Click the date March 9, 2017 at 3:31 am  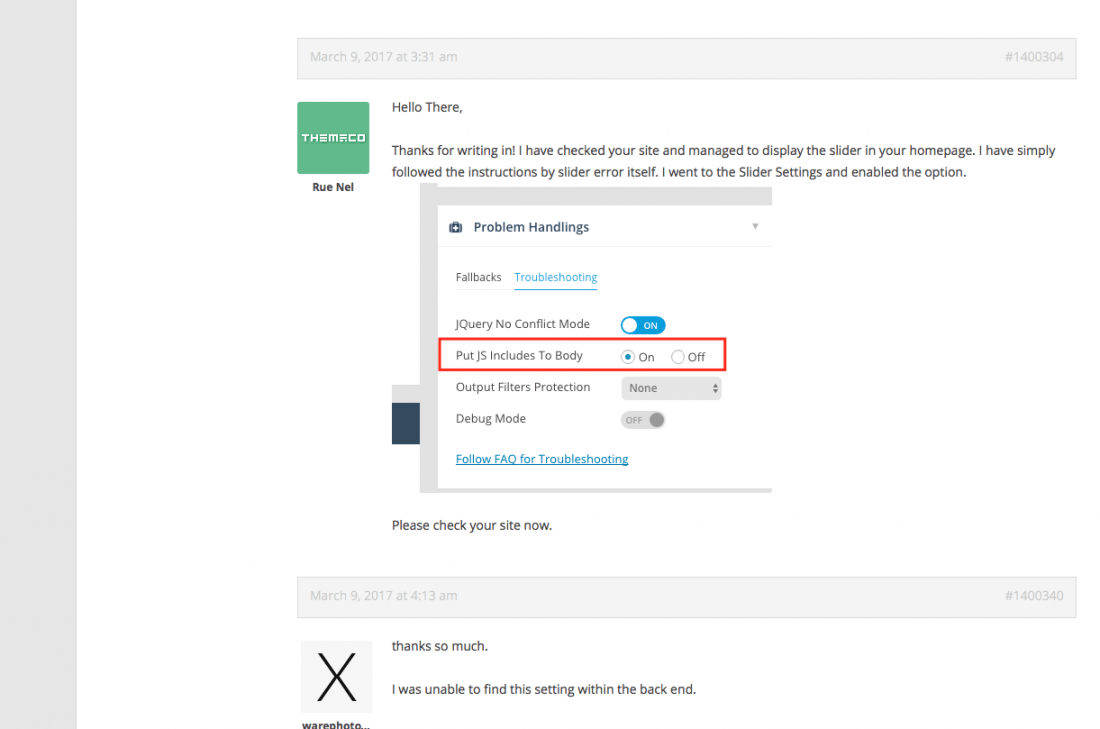tap(384, 57)
